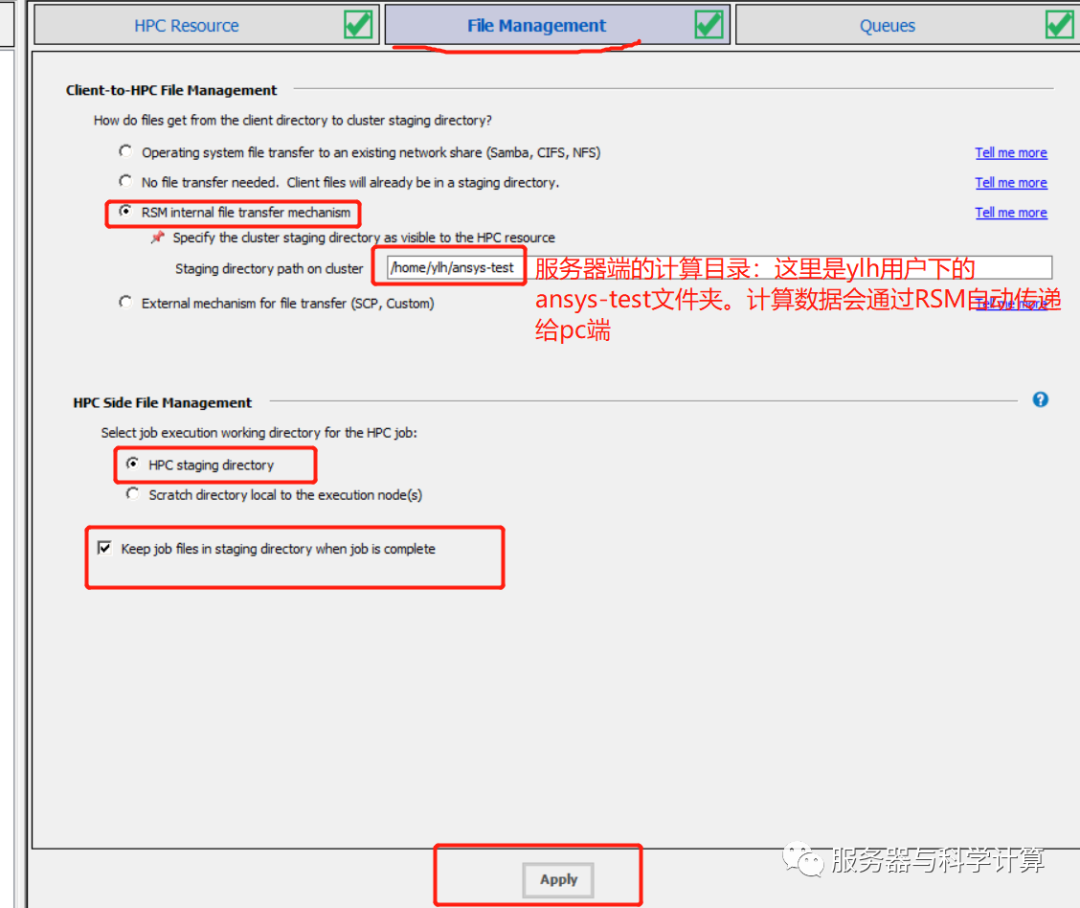Open Tell me more for No file transfer

[x=1010, y=183]
